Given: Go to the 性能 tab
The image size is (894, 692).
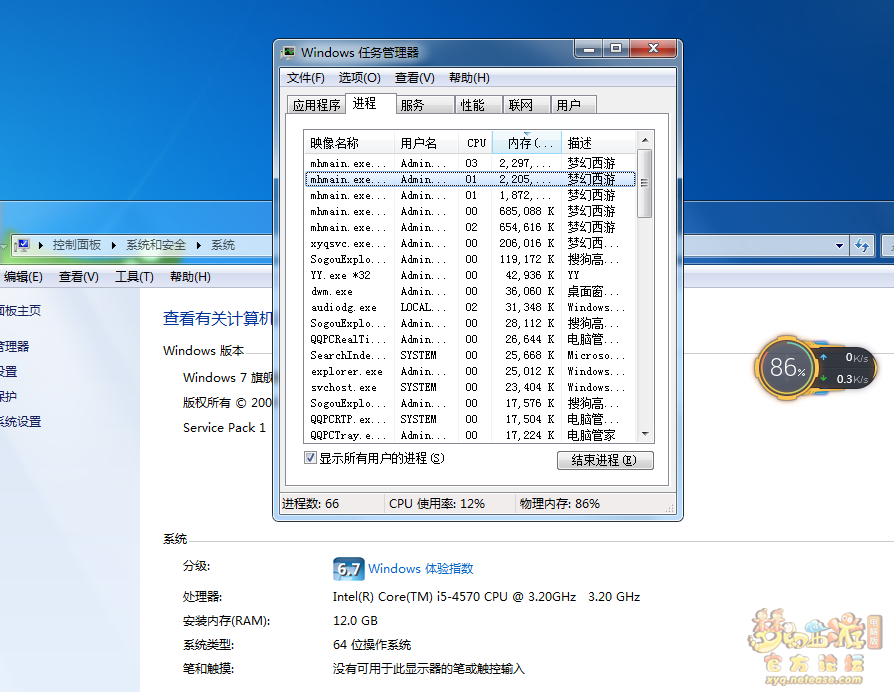Looking at the screenshot, I should tap(478, 105).
